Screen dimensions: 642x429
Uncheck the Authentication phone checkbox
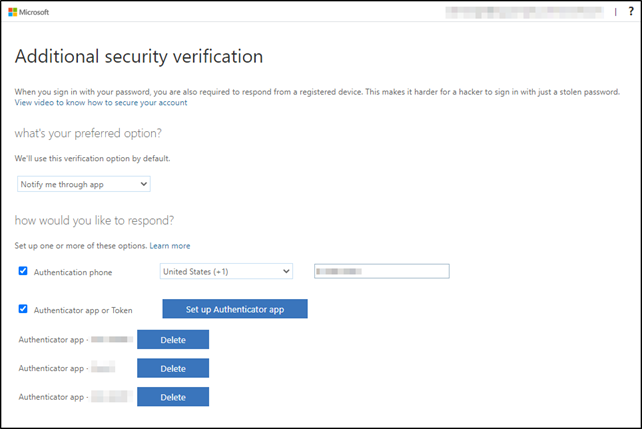pyautogui.click(x=23, y=271)
